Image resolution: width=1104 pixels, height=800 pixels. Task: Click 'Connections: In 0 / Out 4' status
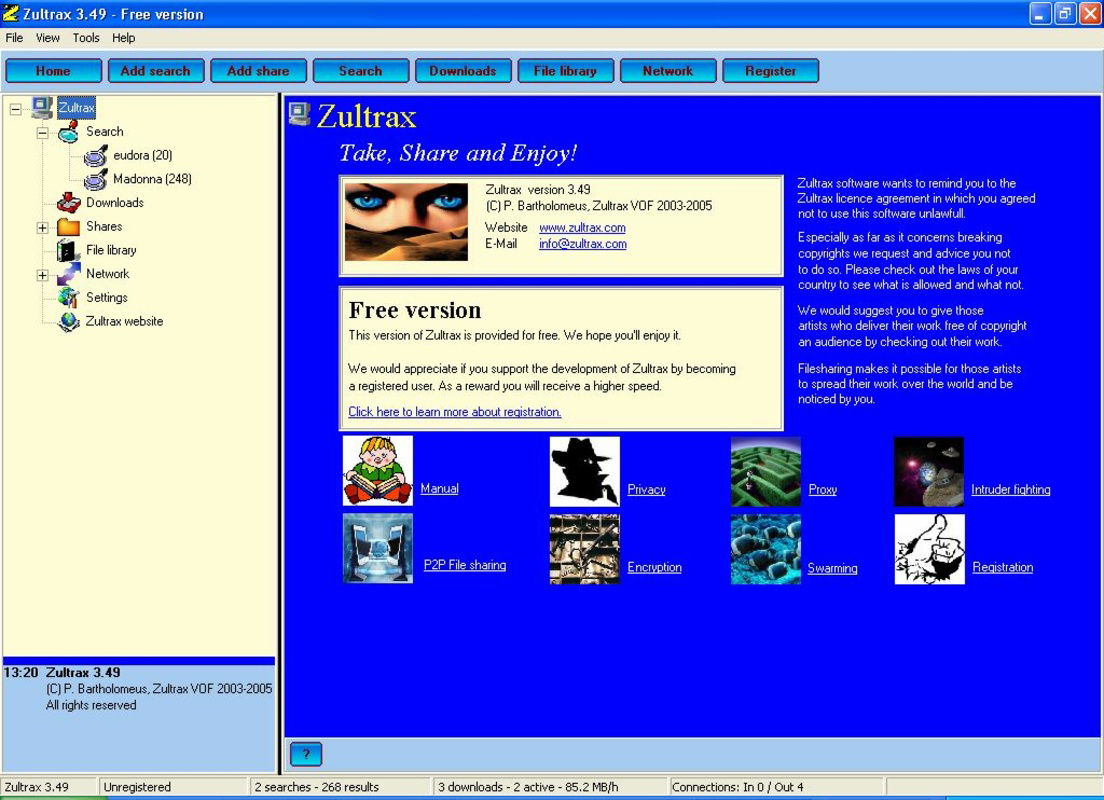point(737,787)
